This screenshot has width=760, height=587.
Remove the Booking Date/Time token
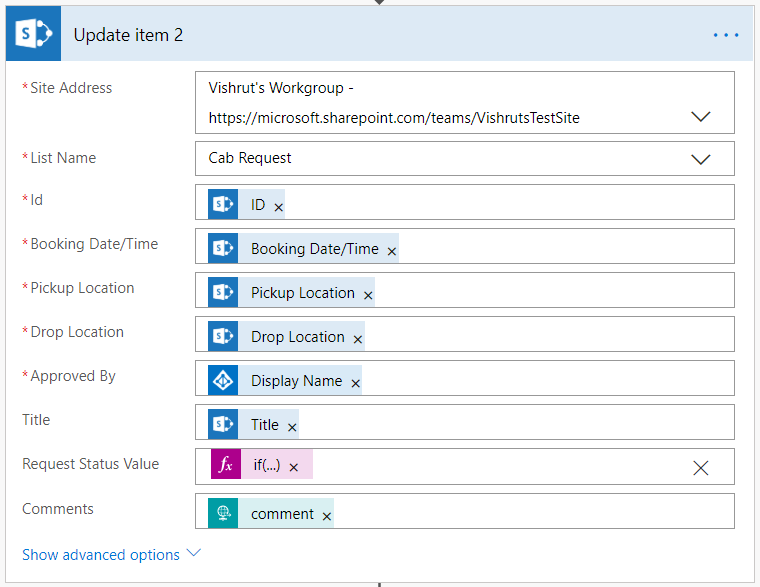[392, 251]
